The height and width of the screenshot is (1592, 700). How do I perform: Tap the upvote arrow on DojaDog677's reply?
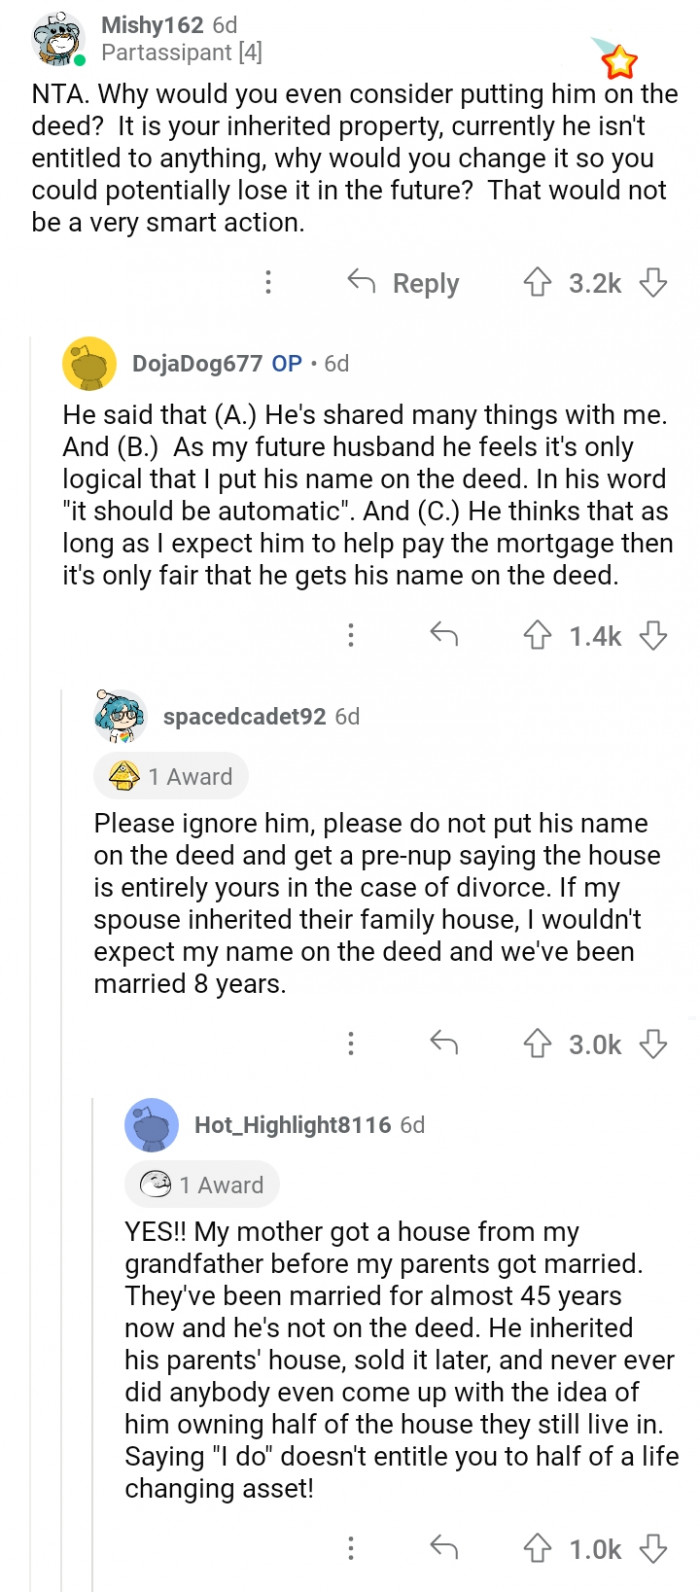(540, 634)
